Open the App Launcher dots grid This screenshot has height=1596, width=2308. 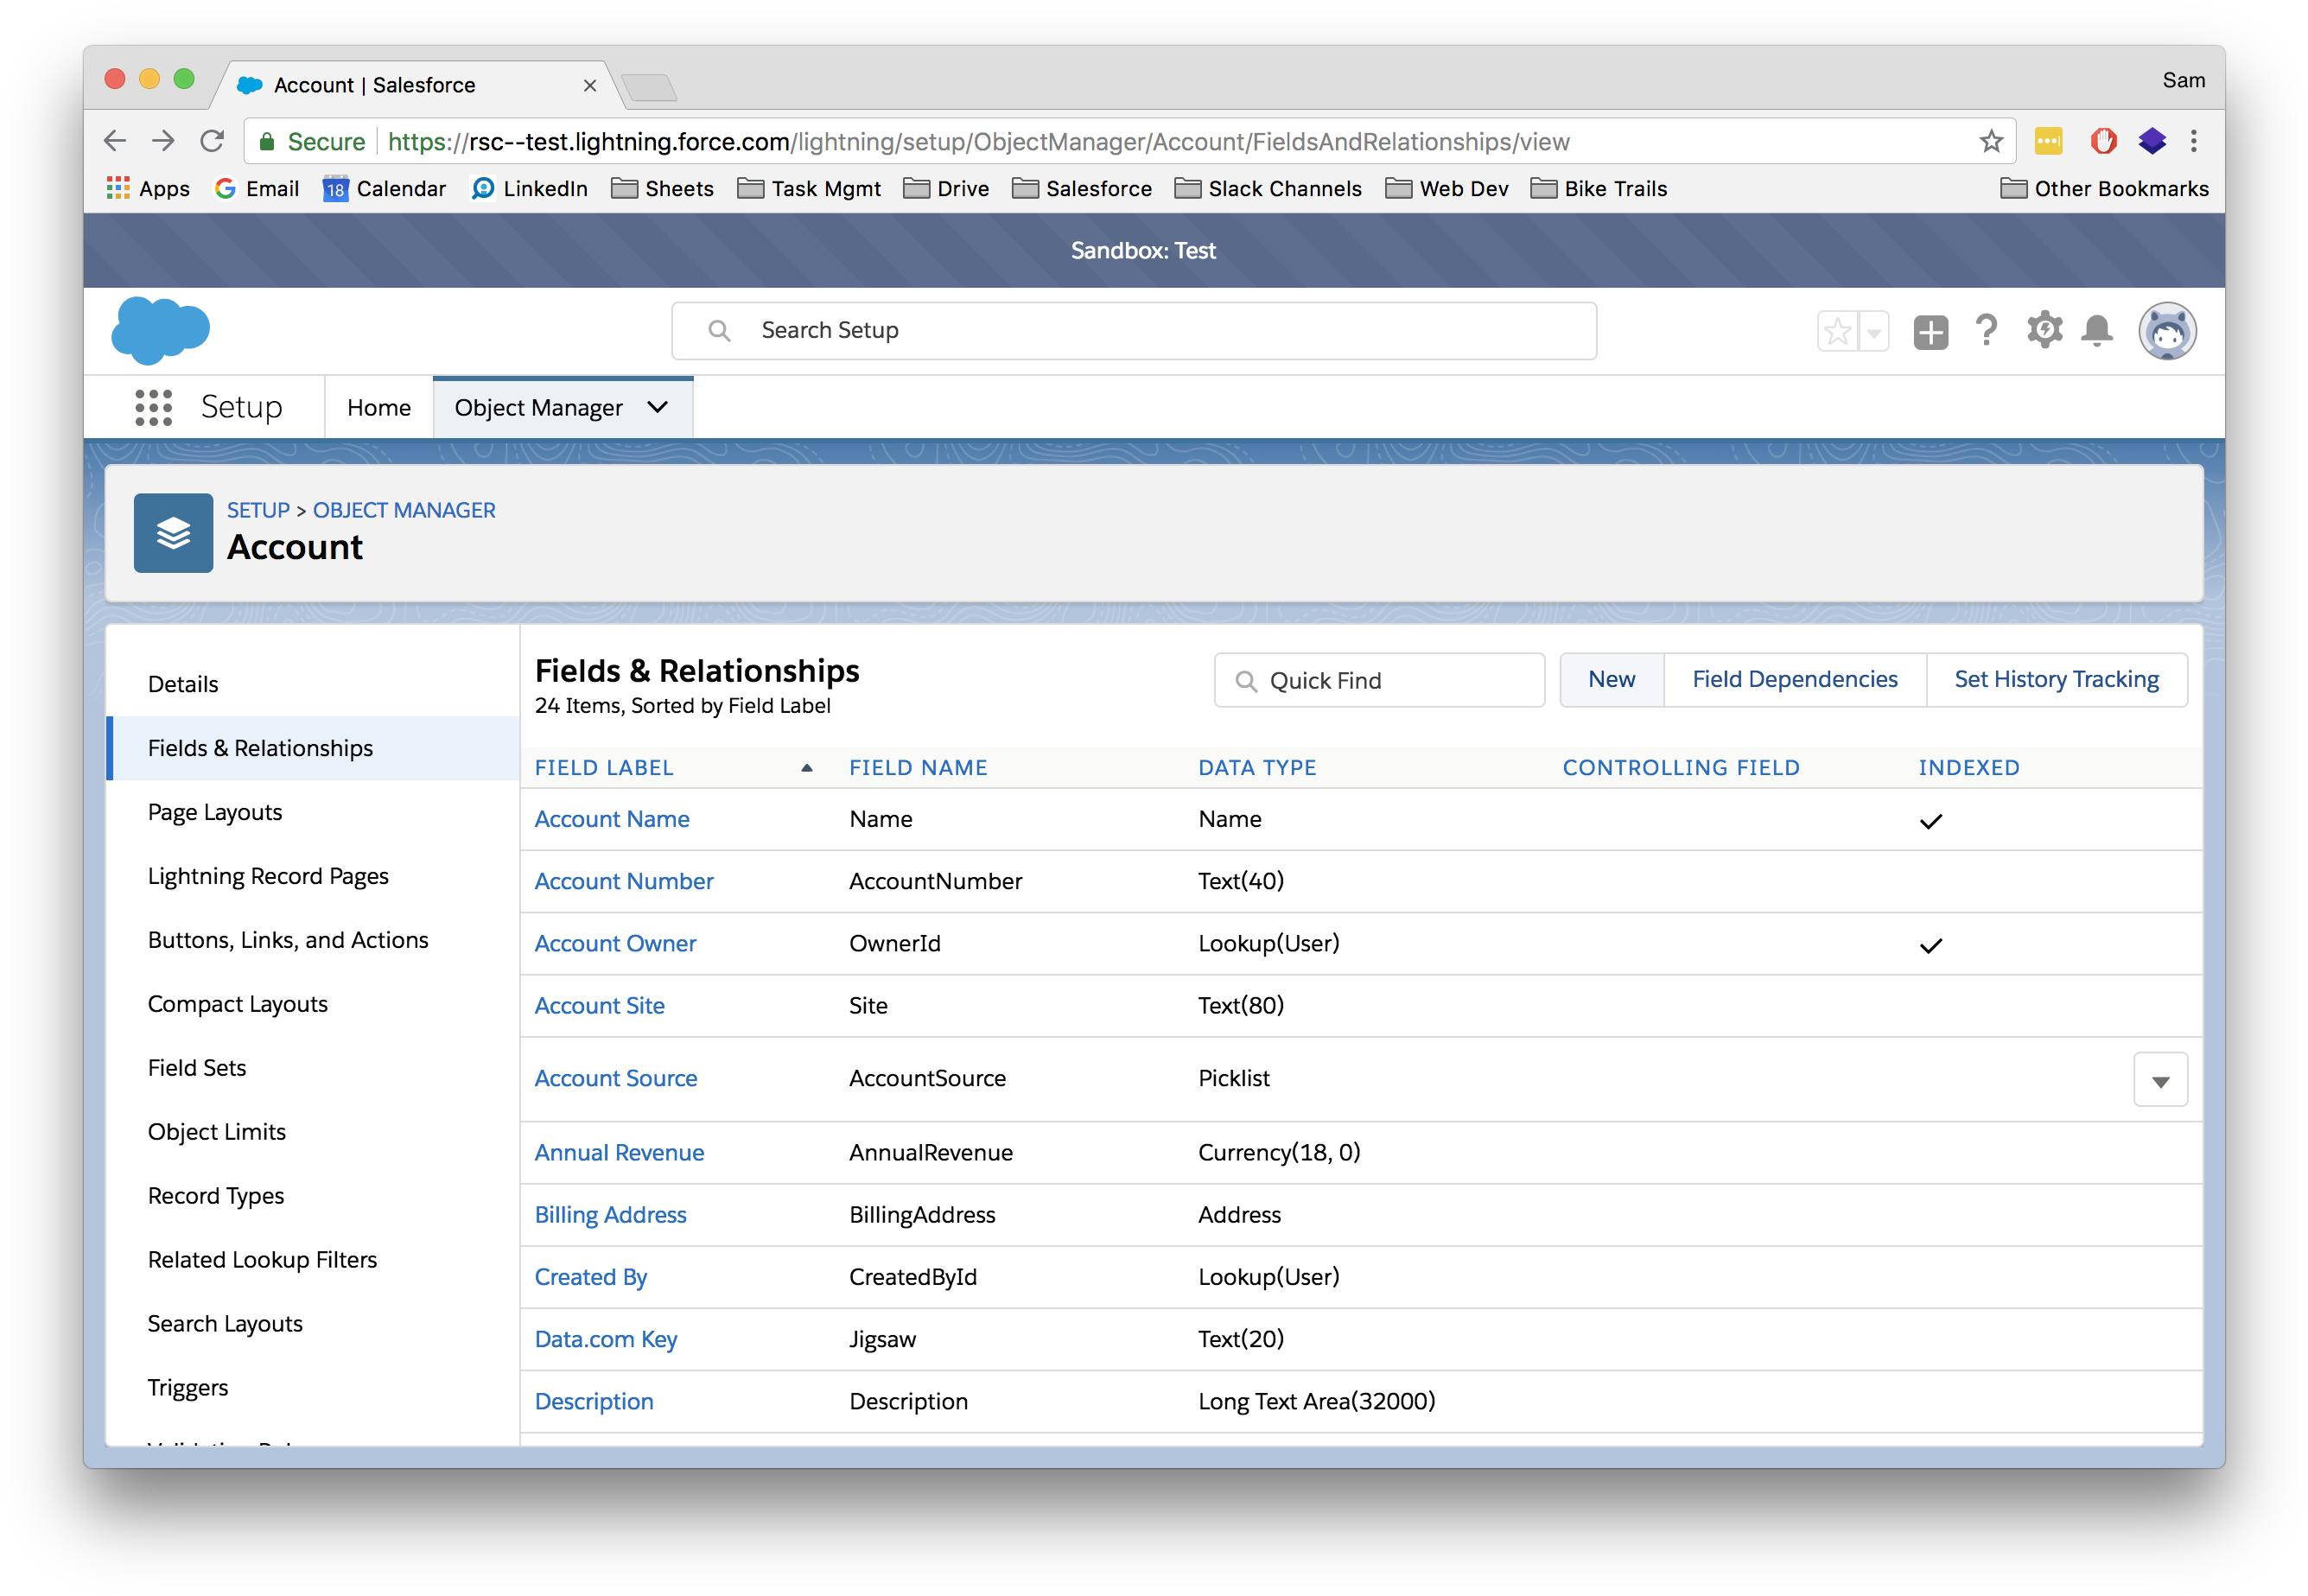click(x=153, y=407)
